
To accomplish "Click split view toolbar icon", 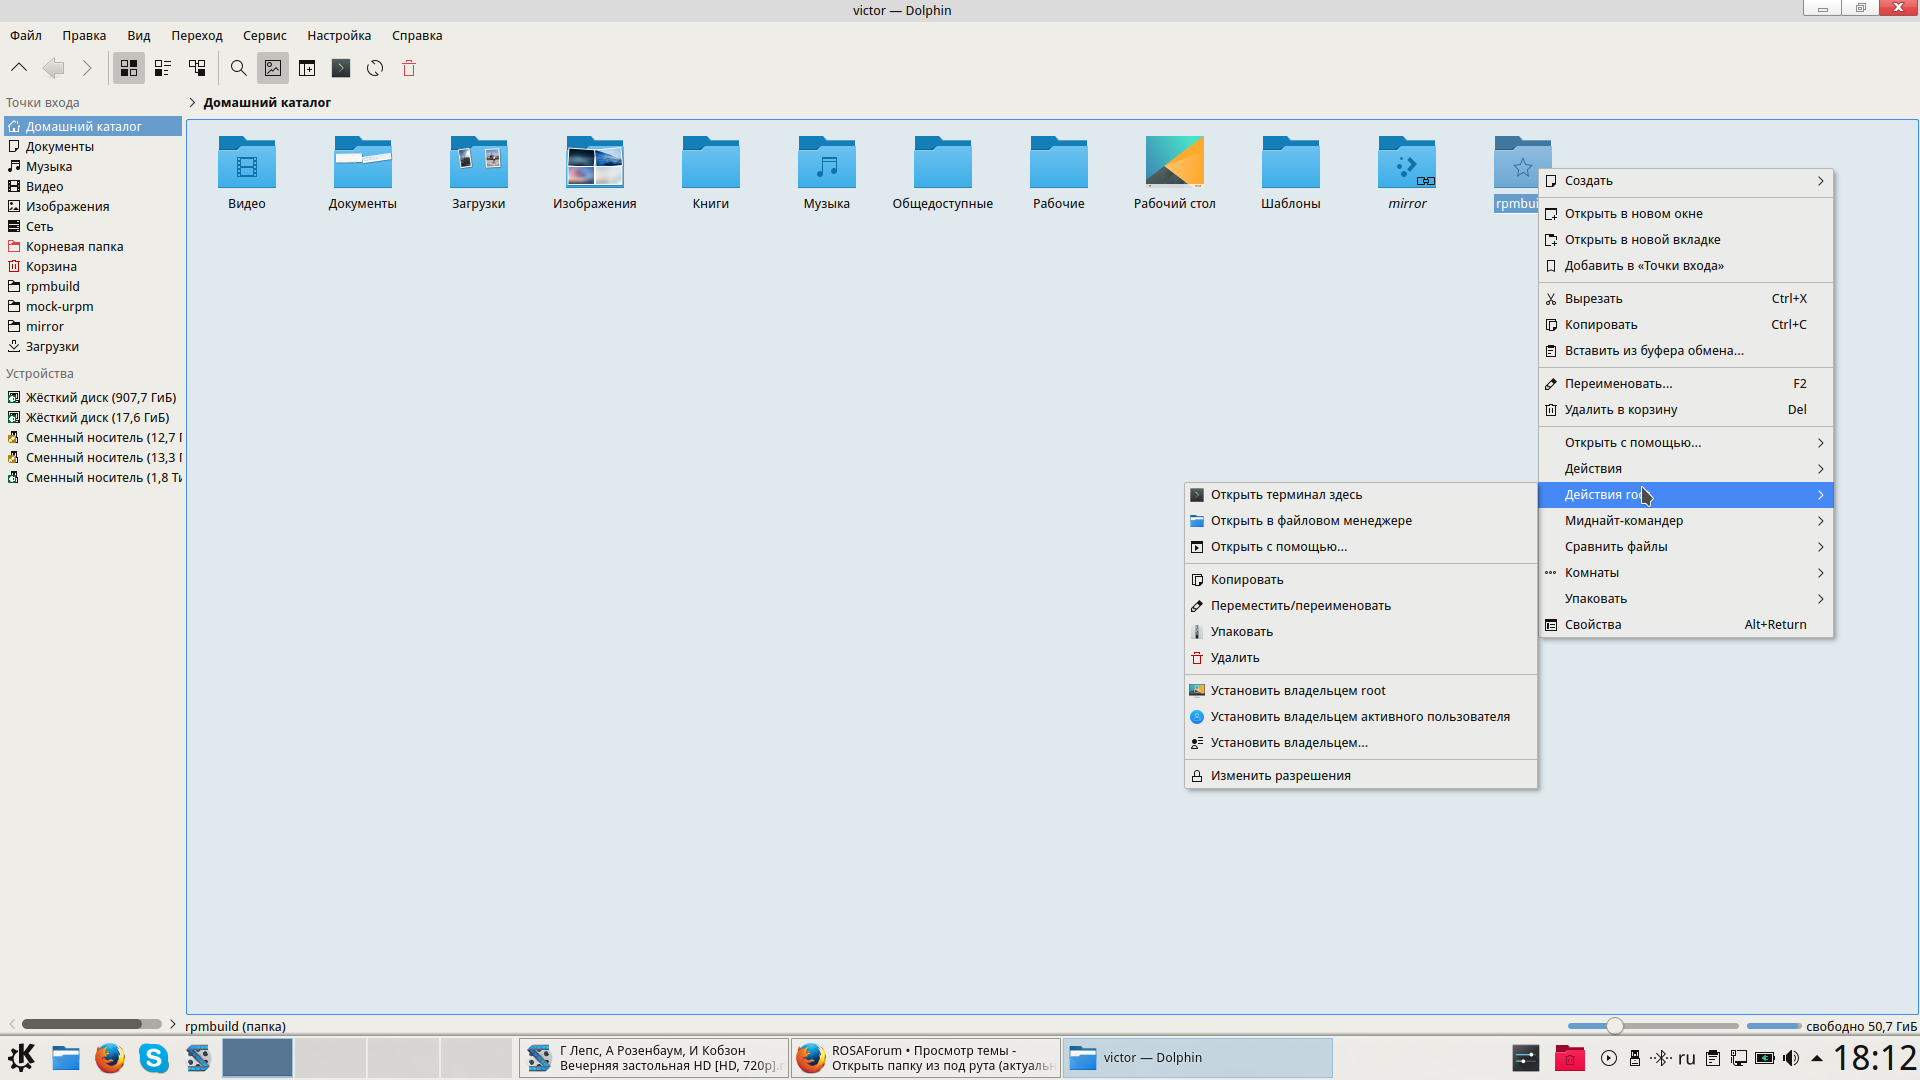I will tap(307, 68).
